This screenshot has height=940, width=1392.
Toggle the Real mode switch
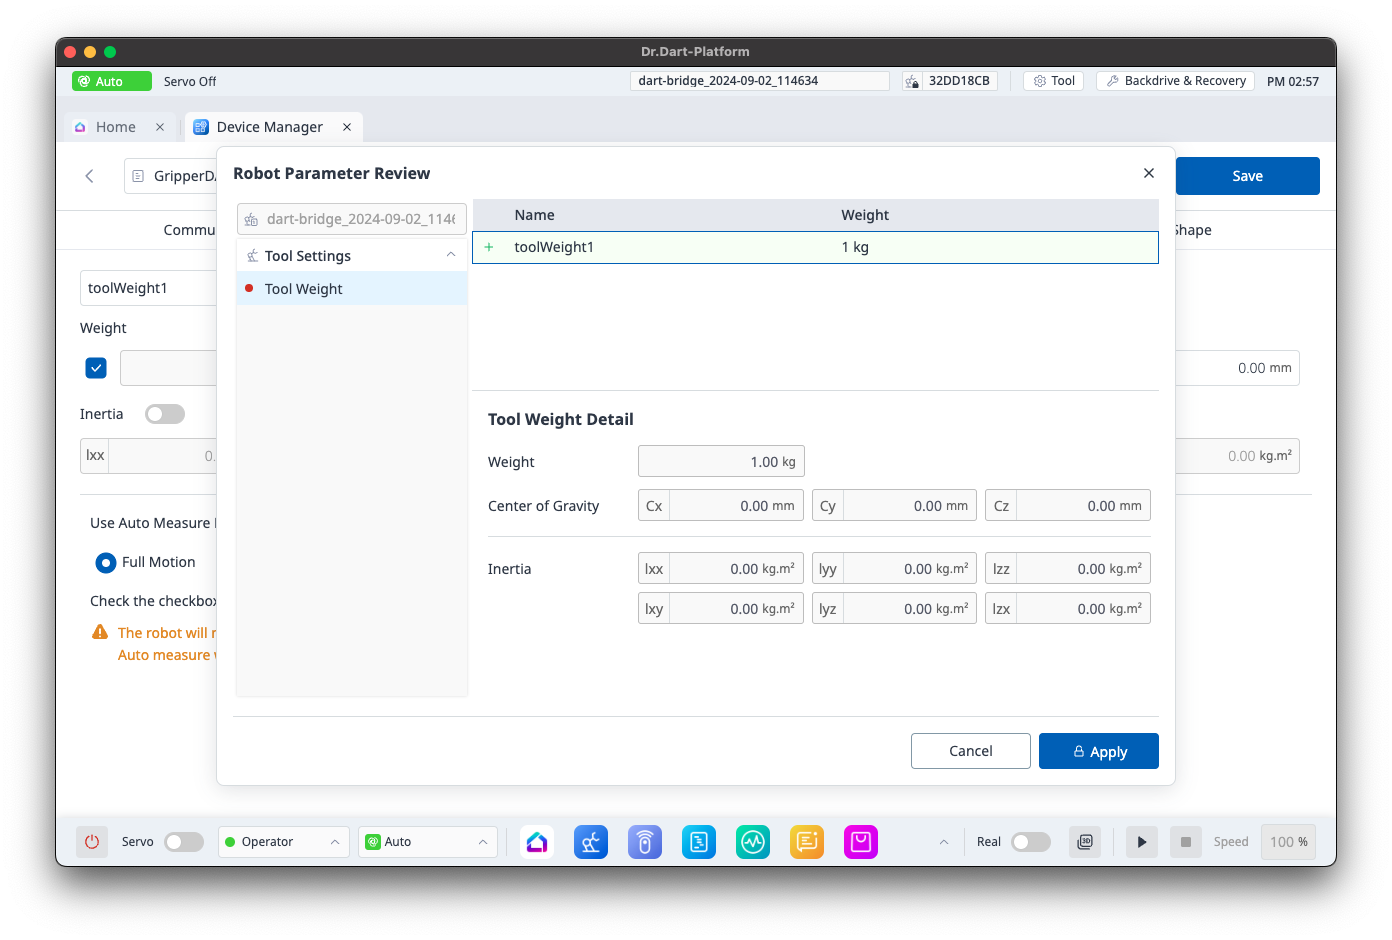point(1030,842)
